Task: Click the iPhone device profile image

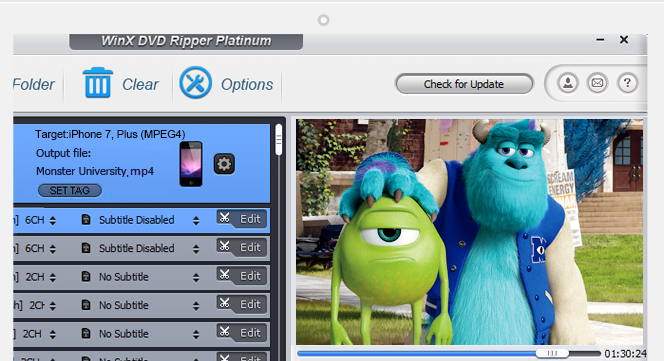Action: pyautogui.click(x=191, y=164)
